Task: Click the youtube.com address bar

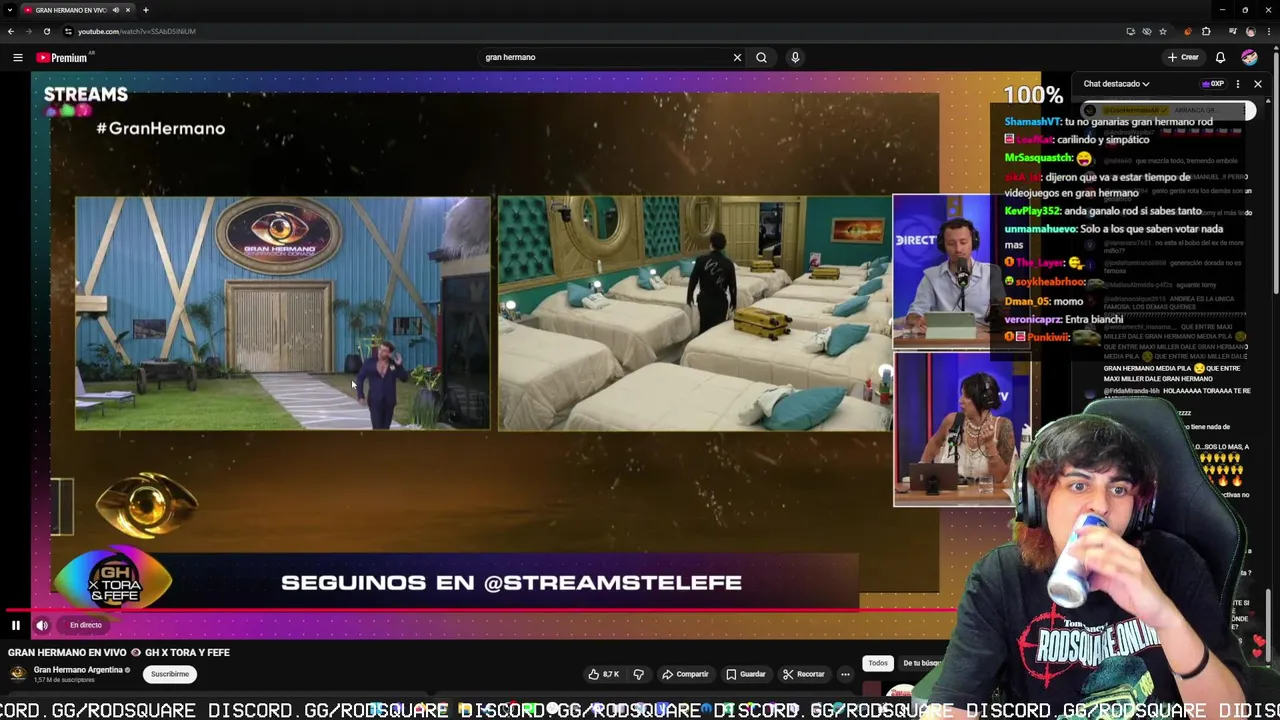Action: (590, 31)
